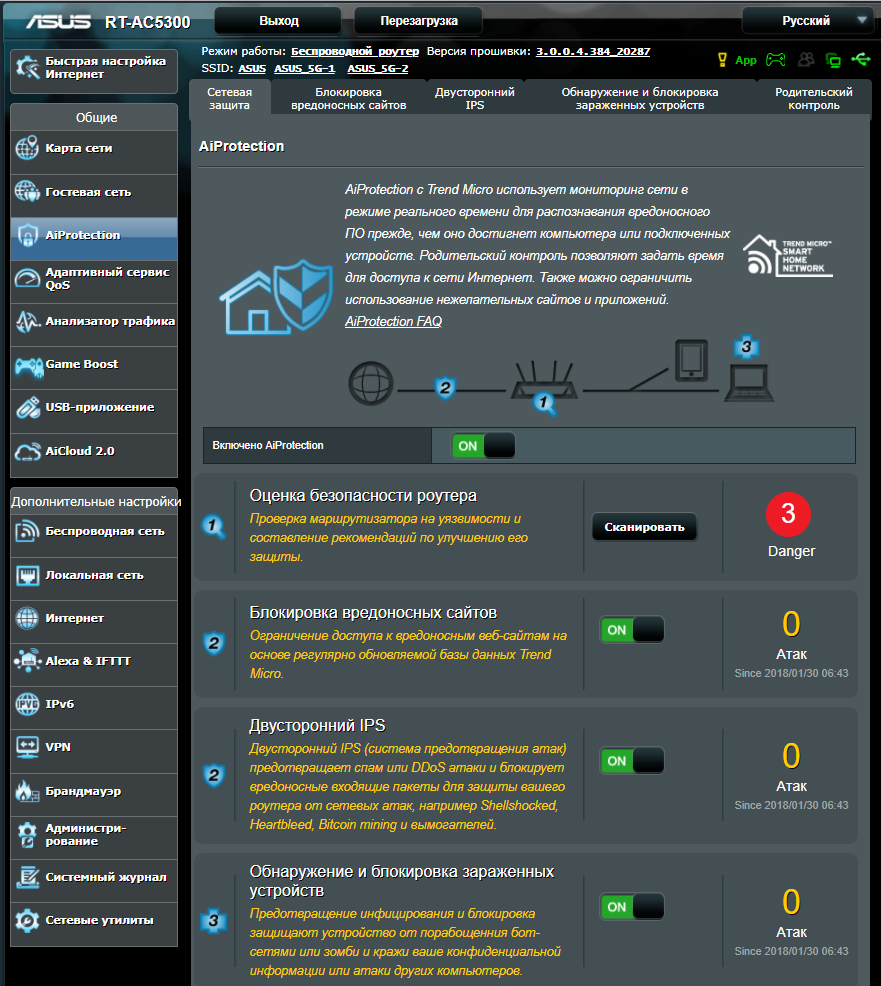Open Alexa & IFTTT settings
Image resolution: width=881 pixels, height=986 pixels.
94,661
